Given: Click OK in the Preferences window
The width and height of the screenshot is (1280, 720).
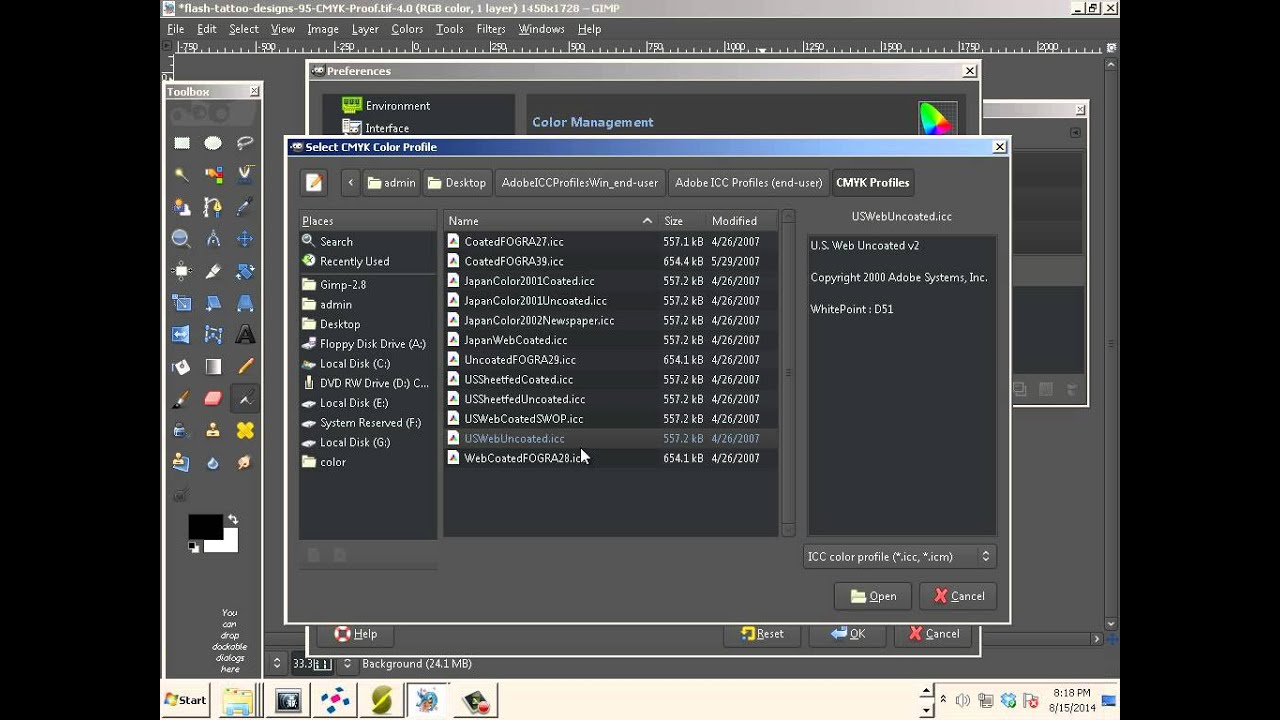Looking at the screenshot, I should [x=848, y=634].
